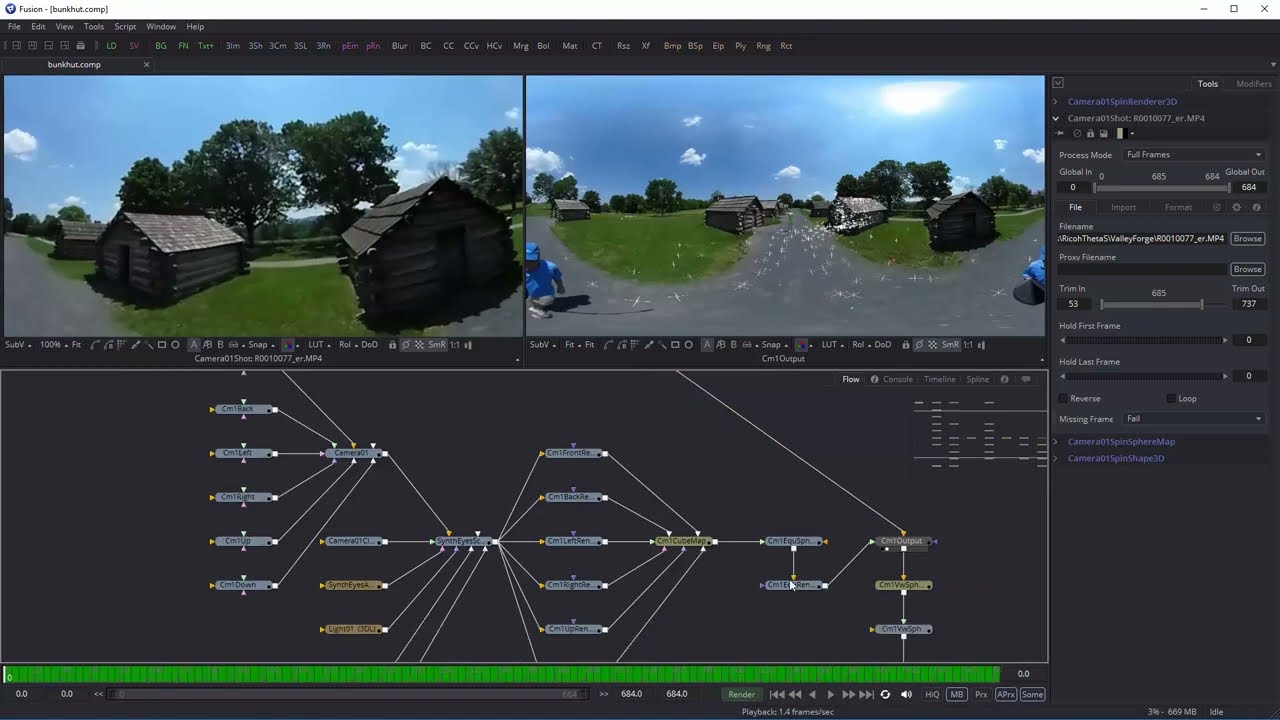Screen dimensions: 1280x720
Task: Toggle the MB motion blur button
Action: (x=956, y=694)
